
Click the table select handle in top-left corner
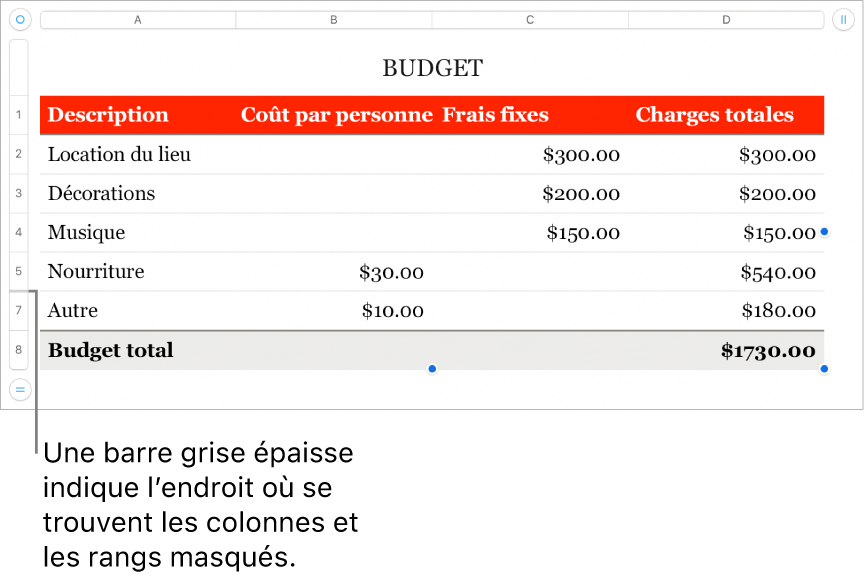20,19
